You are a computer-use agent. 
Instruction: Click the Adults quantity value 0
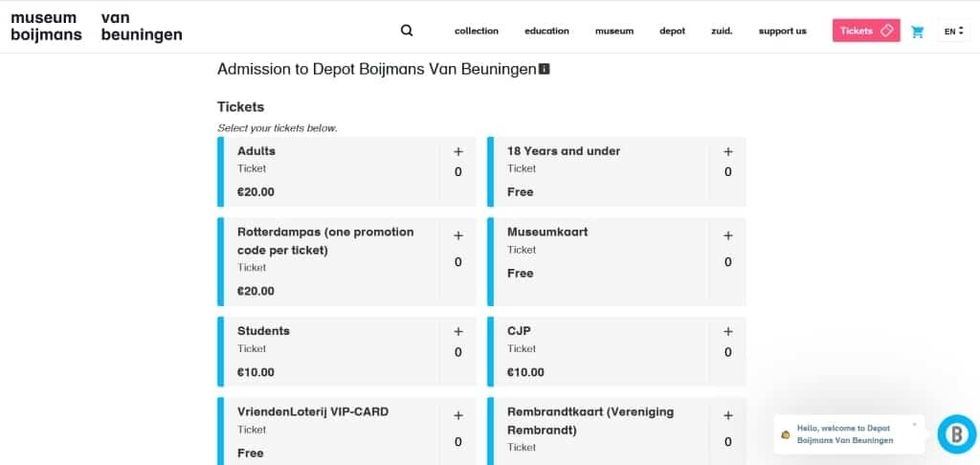[x=458, y=172]
